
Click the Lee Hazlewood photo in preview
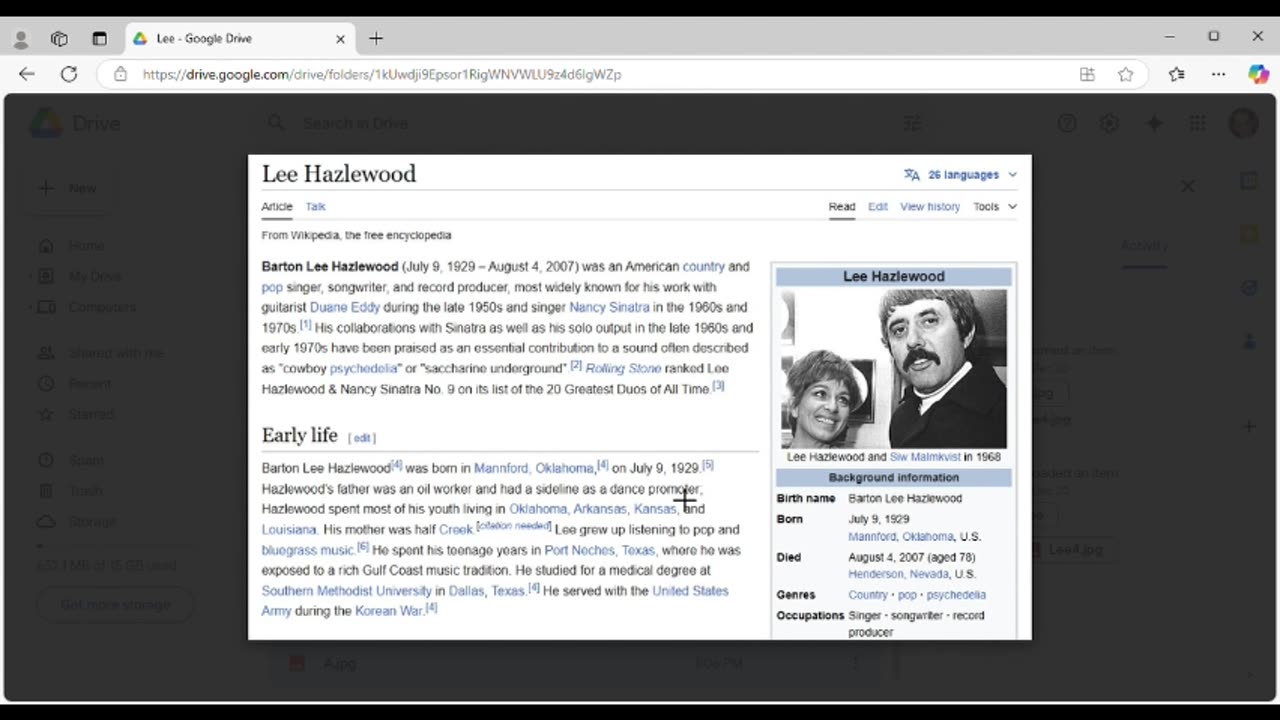pyautogui.click(x=894, y=369)
